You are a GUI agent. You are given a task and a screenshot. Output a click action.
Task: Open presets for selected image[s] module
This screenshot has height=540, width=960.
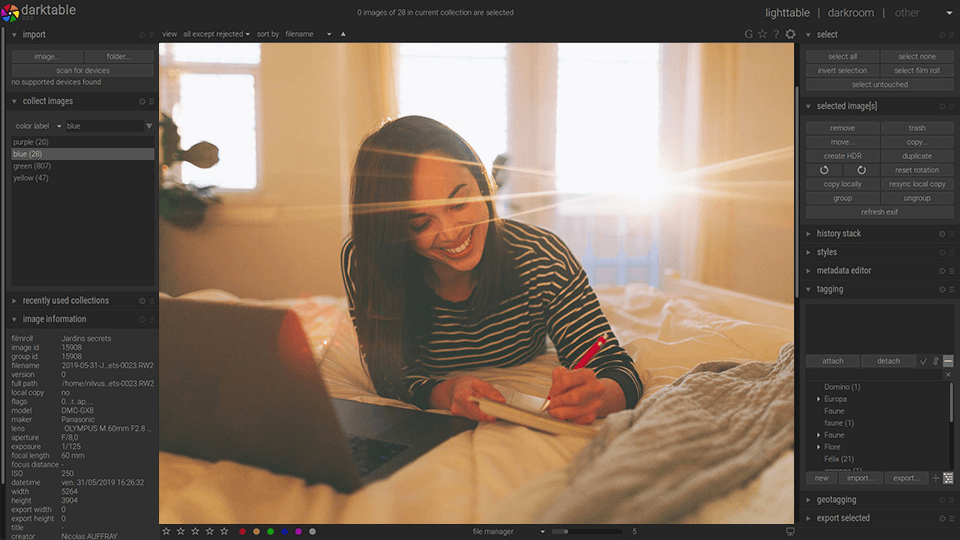[x=951, y=107]
